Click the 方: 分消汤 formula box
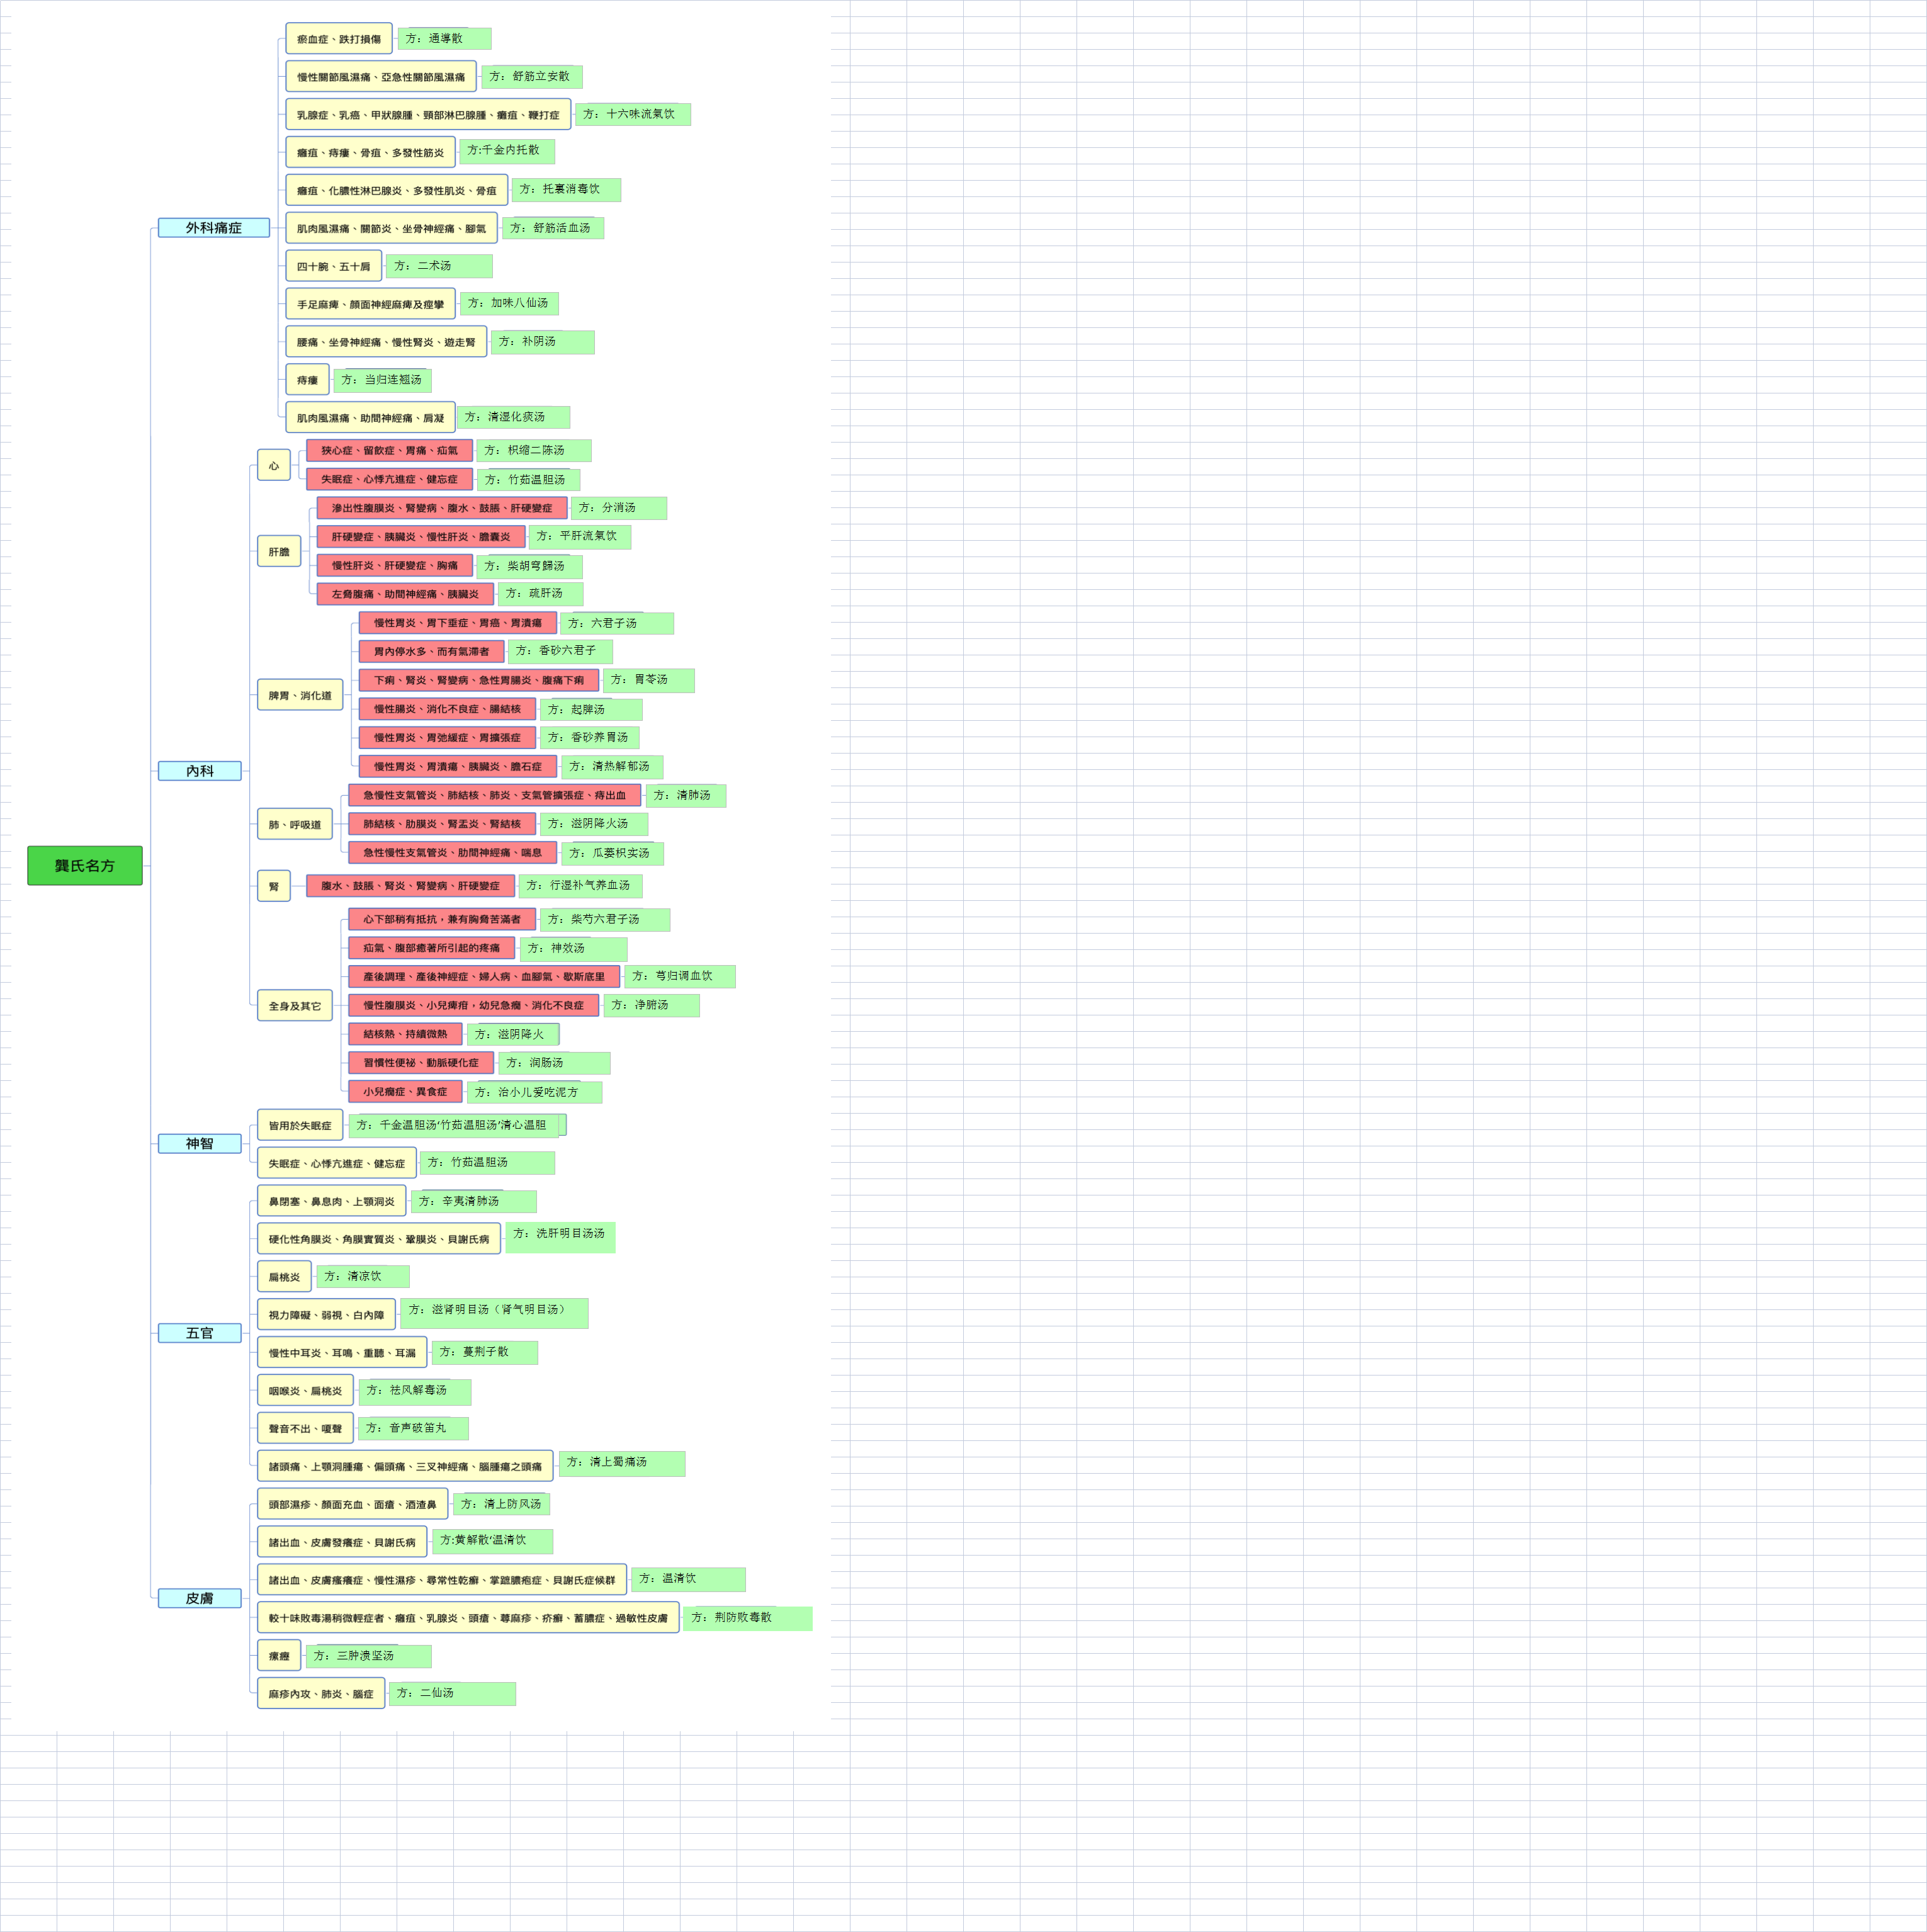Screen dimensions: 1927x1932 click(619, 508)
